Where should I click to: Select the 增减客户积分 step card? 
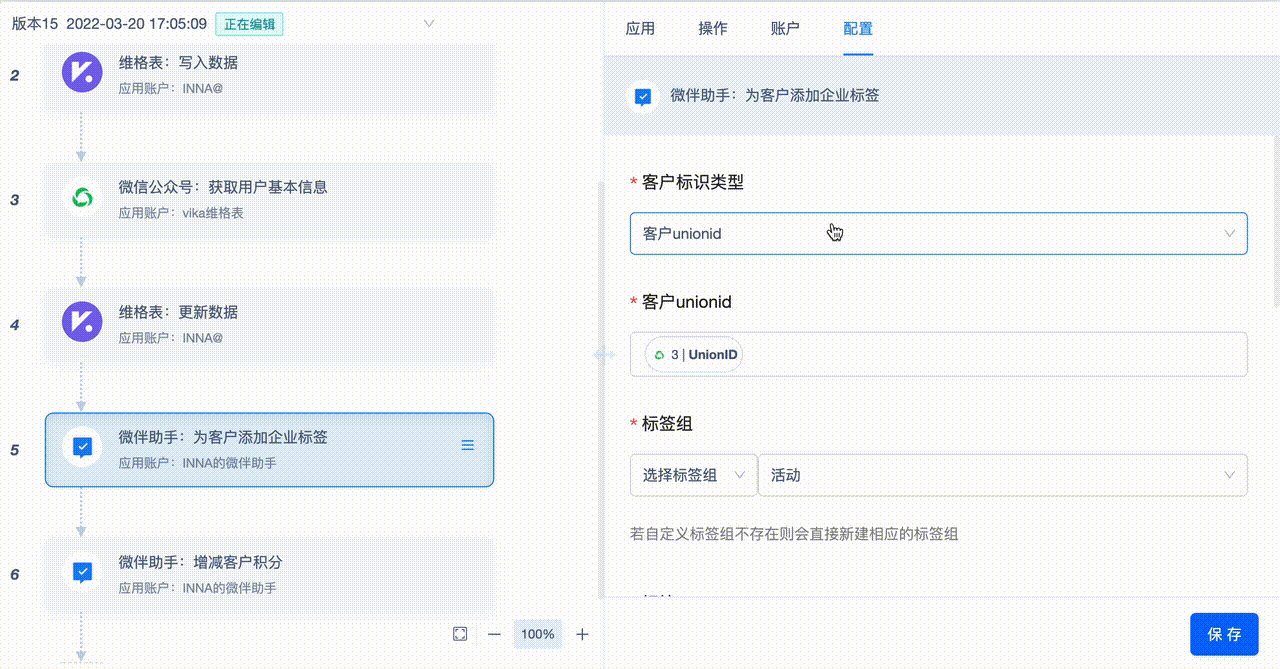(x=269, y=574)
